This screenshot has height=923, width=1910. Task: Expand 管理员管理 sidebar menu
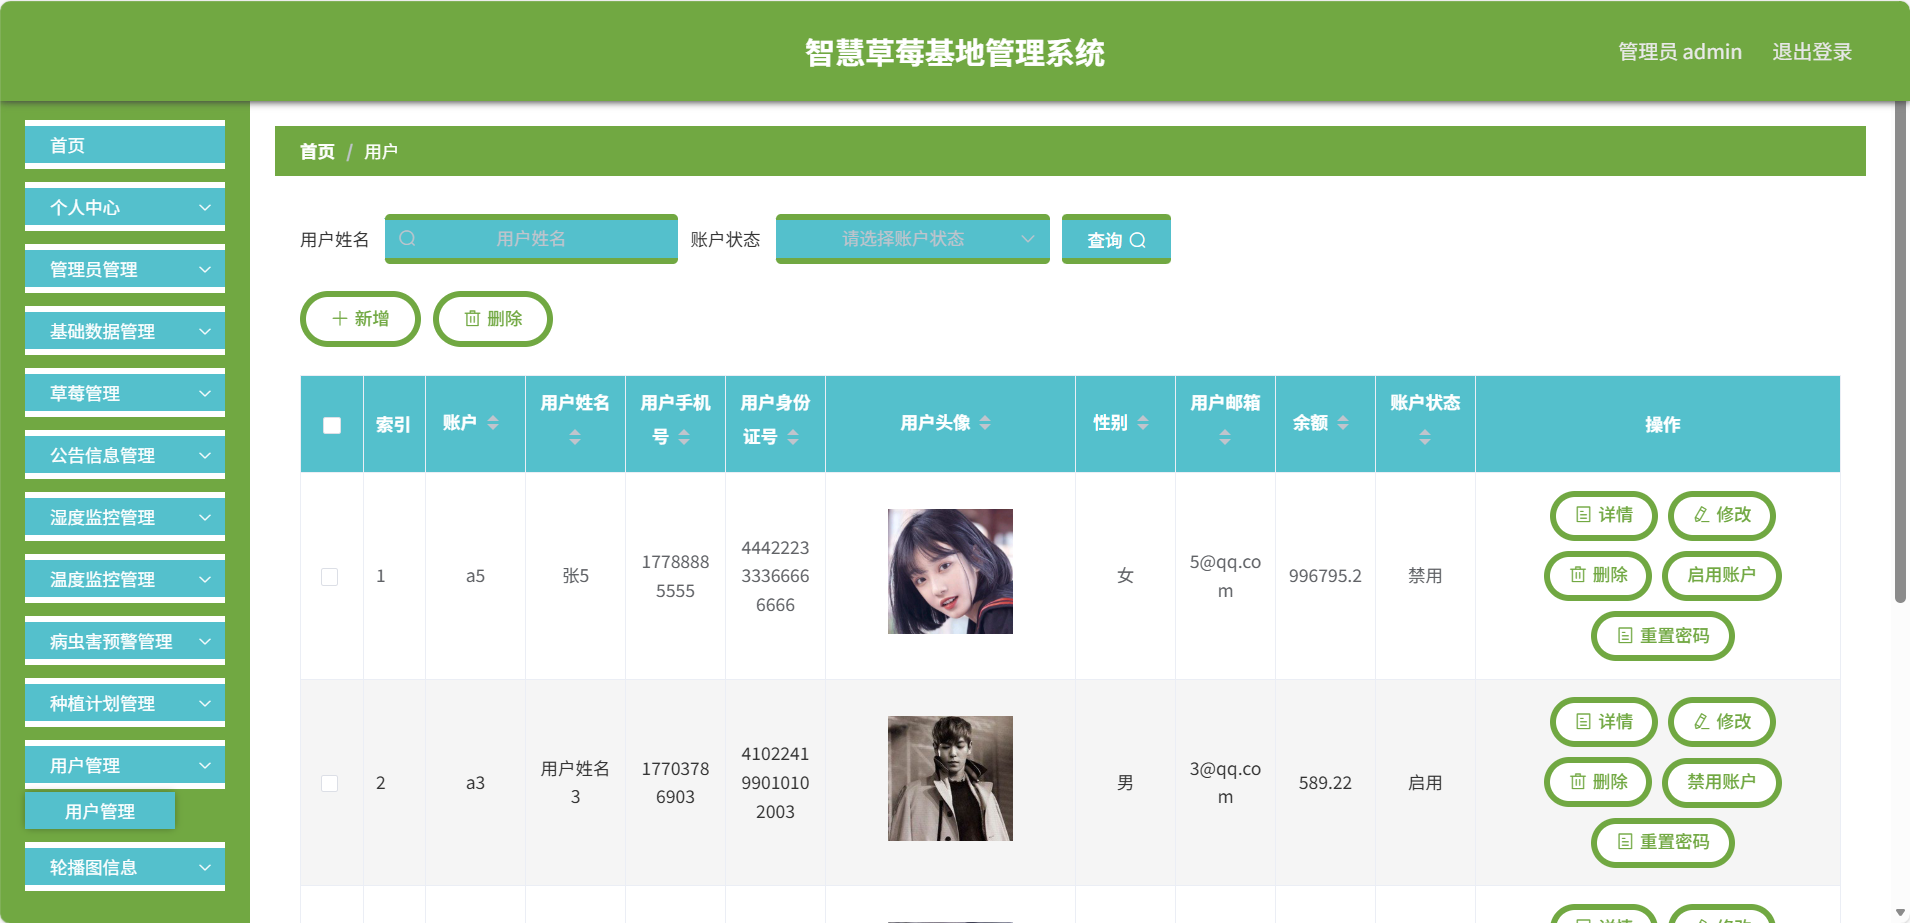125,269
